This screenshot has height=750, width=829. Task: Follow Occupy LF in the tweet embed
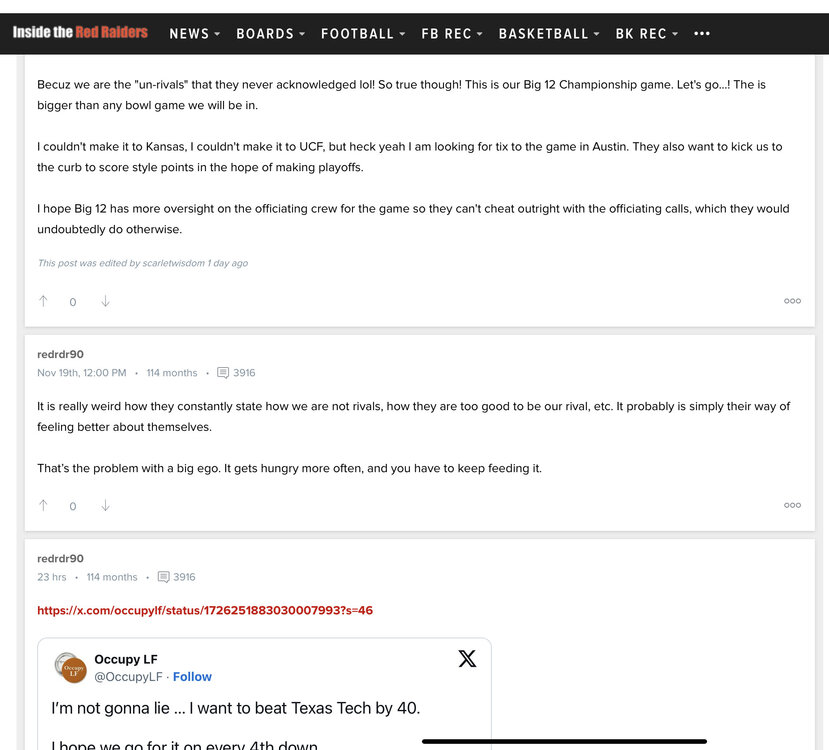pyautogui.click(x=192, y=677)
